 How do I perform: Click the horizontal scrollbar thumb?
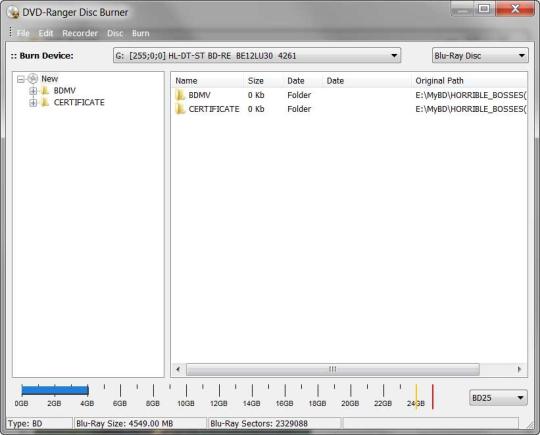[x=333, y=370]
